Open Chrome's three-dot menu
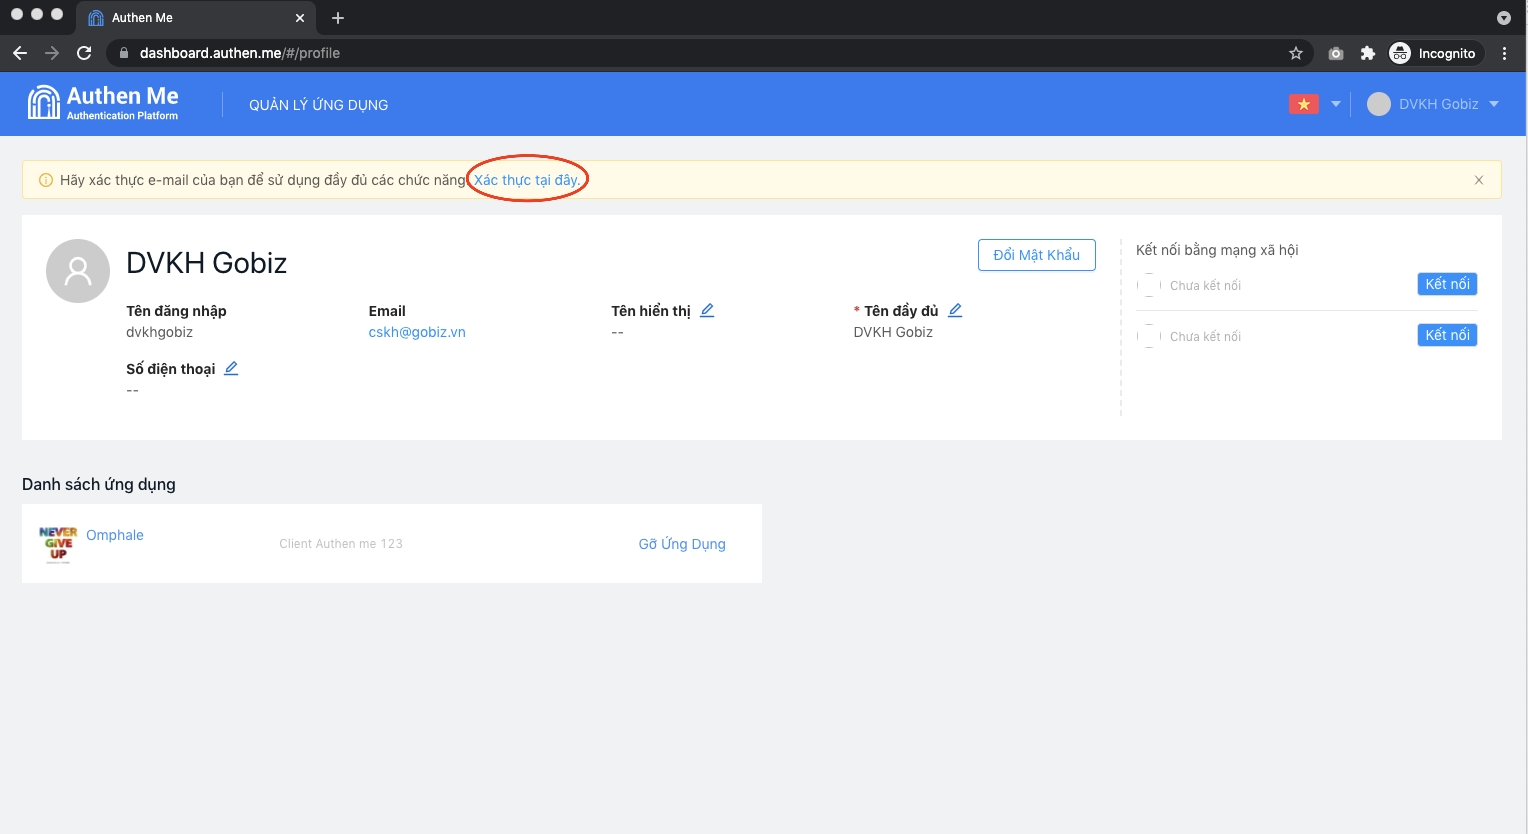This screenshot has height=834, width=1528. 1504,53
